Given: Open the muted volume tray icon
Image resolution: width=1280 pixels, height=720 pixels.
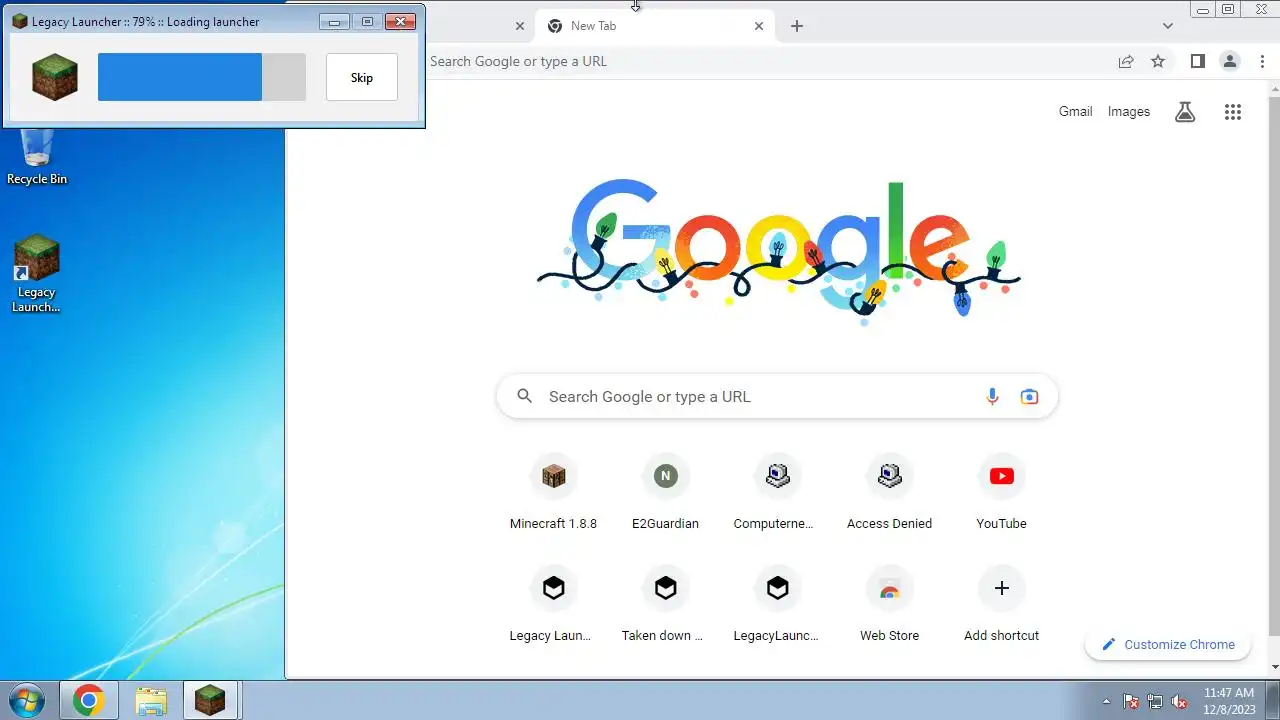Looking at the screenshot, I should pos(1179,701).
